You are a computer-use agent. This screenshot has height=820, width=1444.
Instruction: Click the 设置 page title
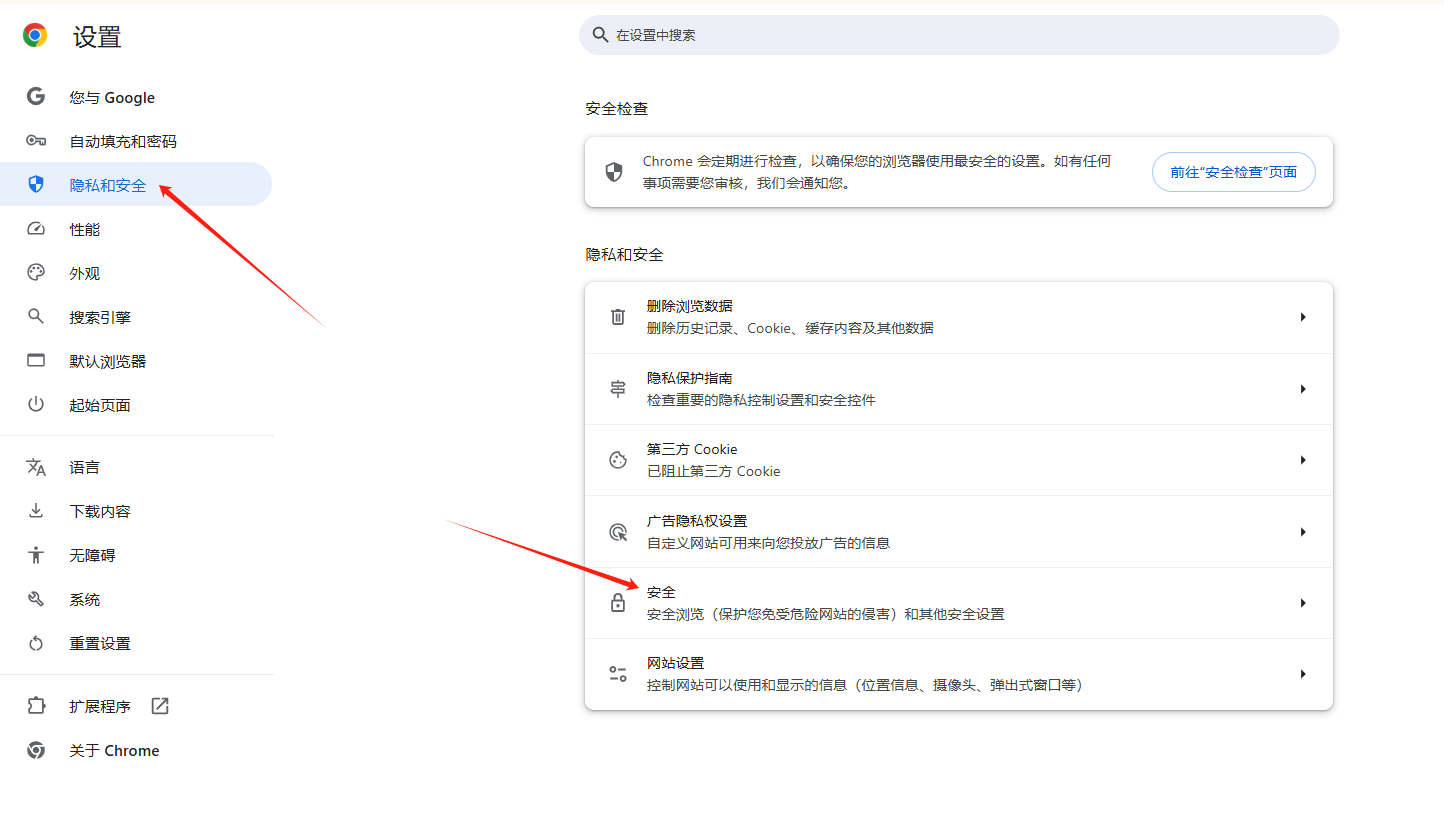pyautogui.click(x=97, y=37)
